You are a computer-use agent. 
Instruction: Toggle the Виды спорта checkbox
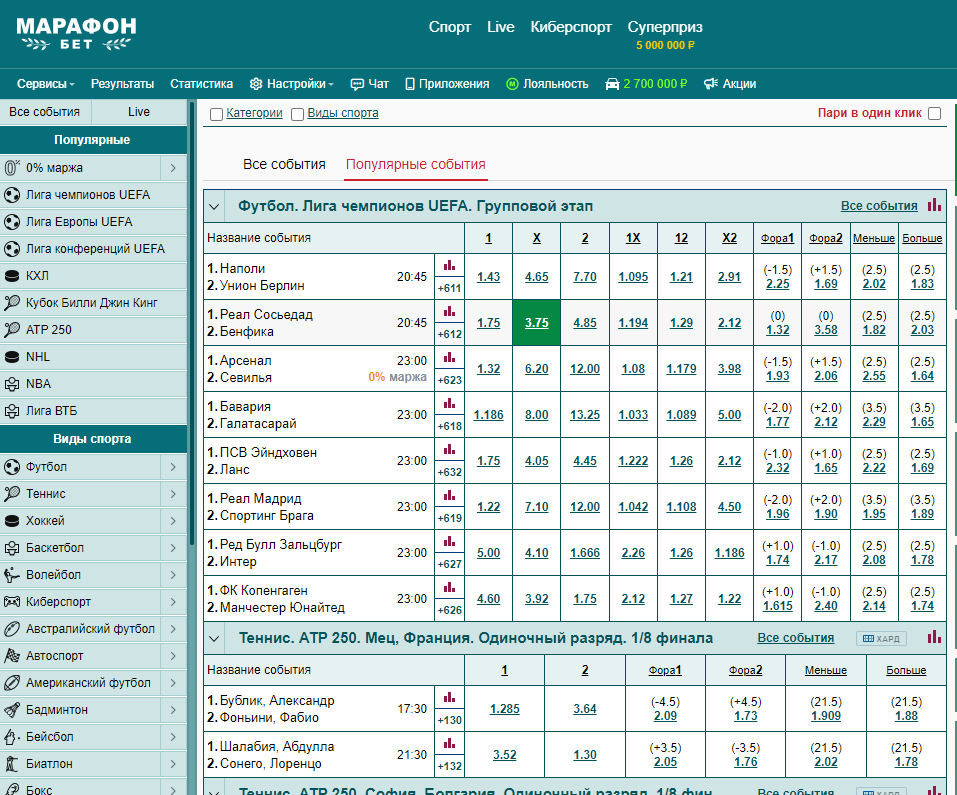297,114
